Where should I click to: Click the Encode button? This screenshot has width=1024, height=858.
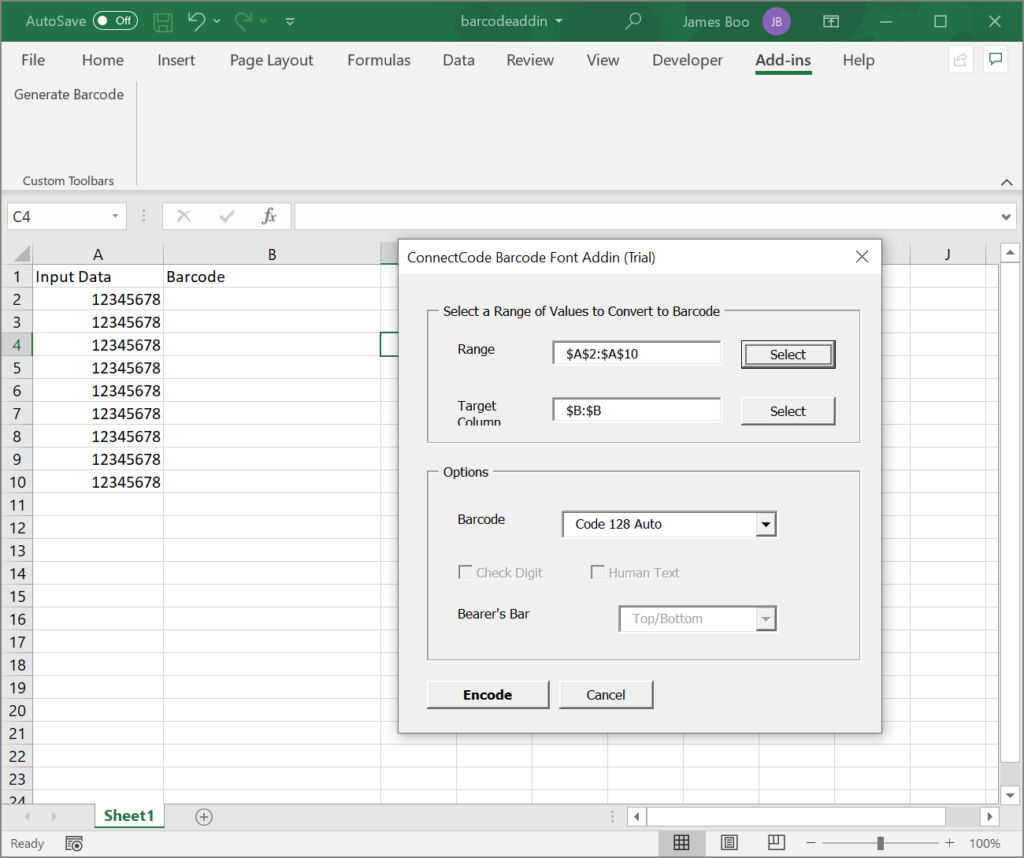click(x=488, y=695)
